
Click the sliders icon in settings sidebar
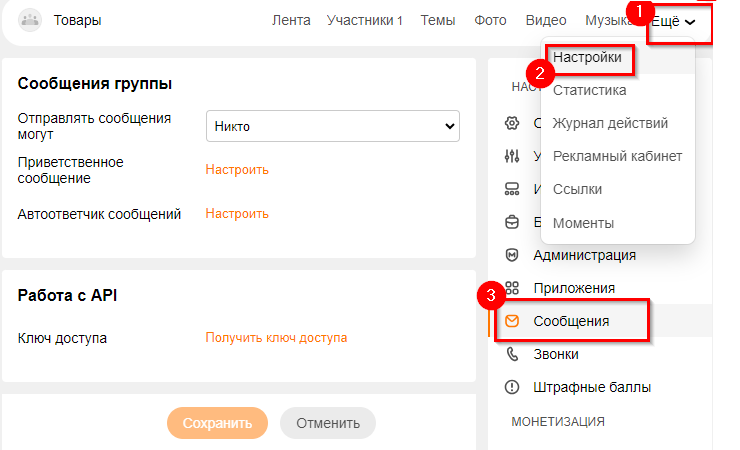pyautogui.click(x=513, y=156)
